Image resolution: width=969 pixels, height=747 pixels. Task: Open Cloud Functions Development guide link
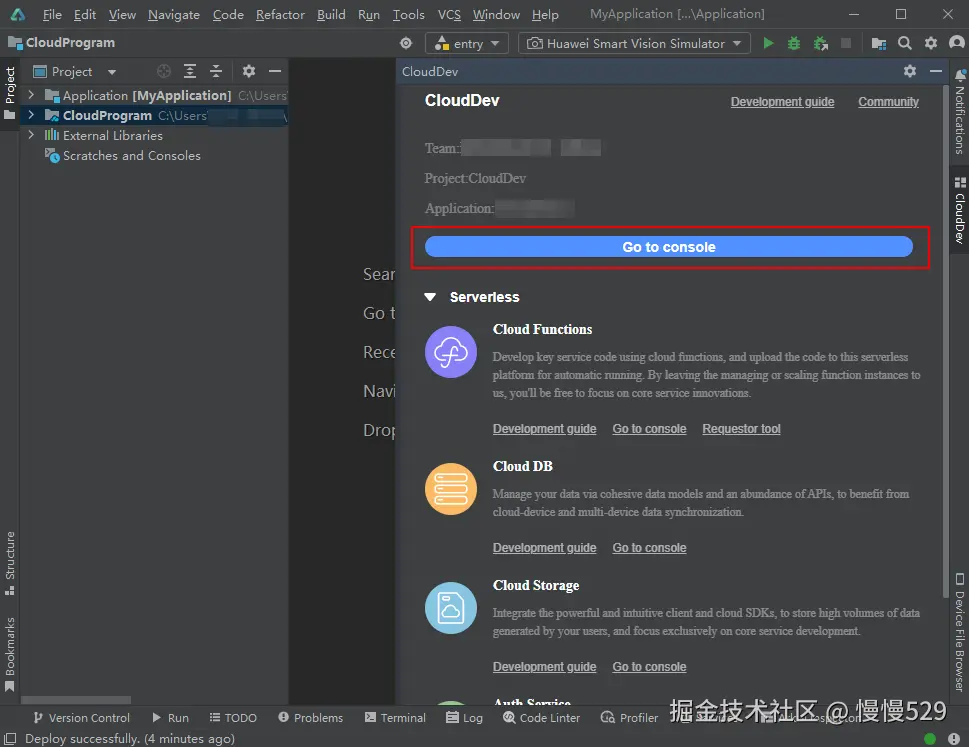tap(544, 429)
